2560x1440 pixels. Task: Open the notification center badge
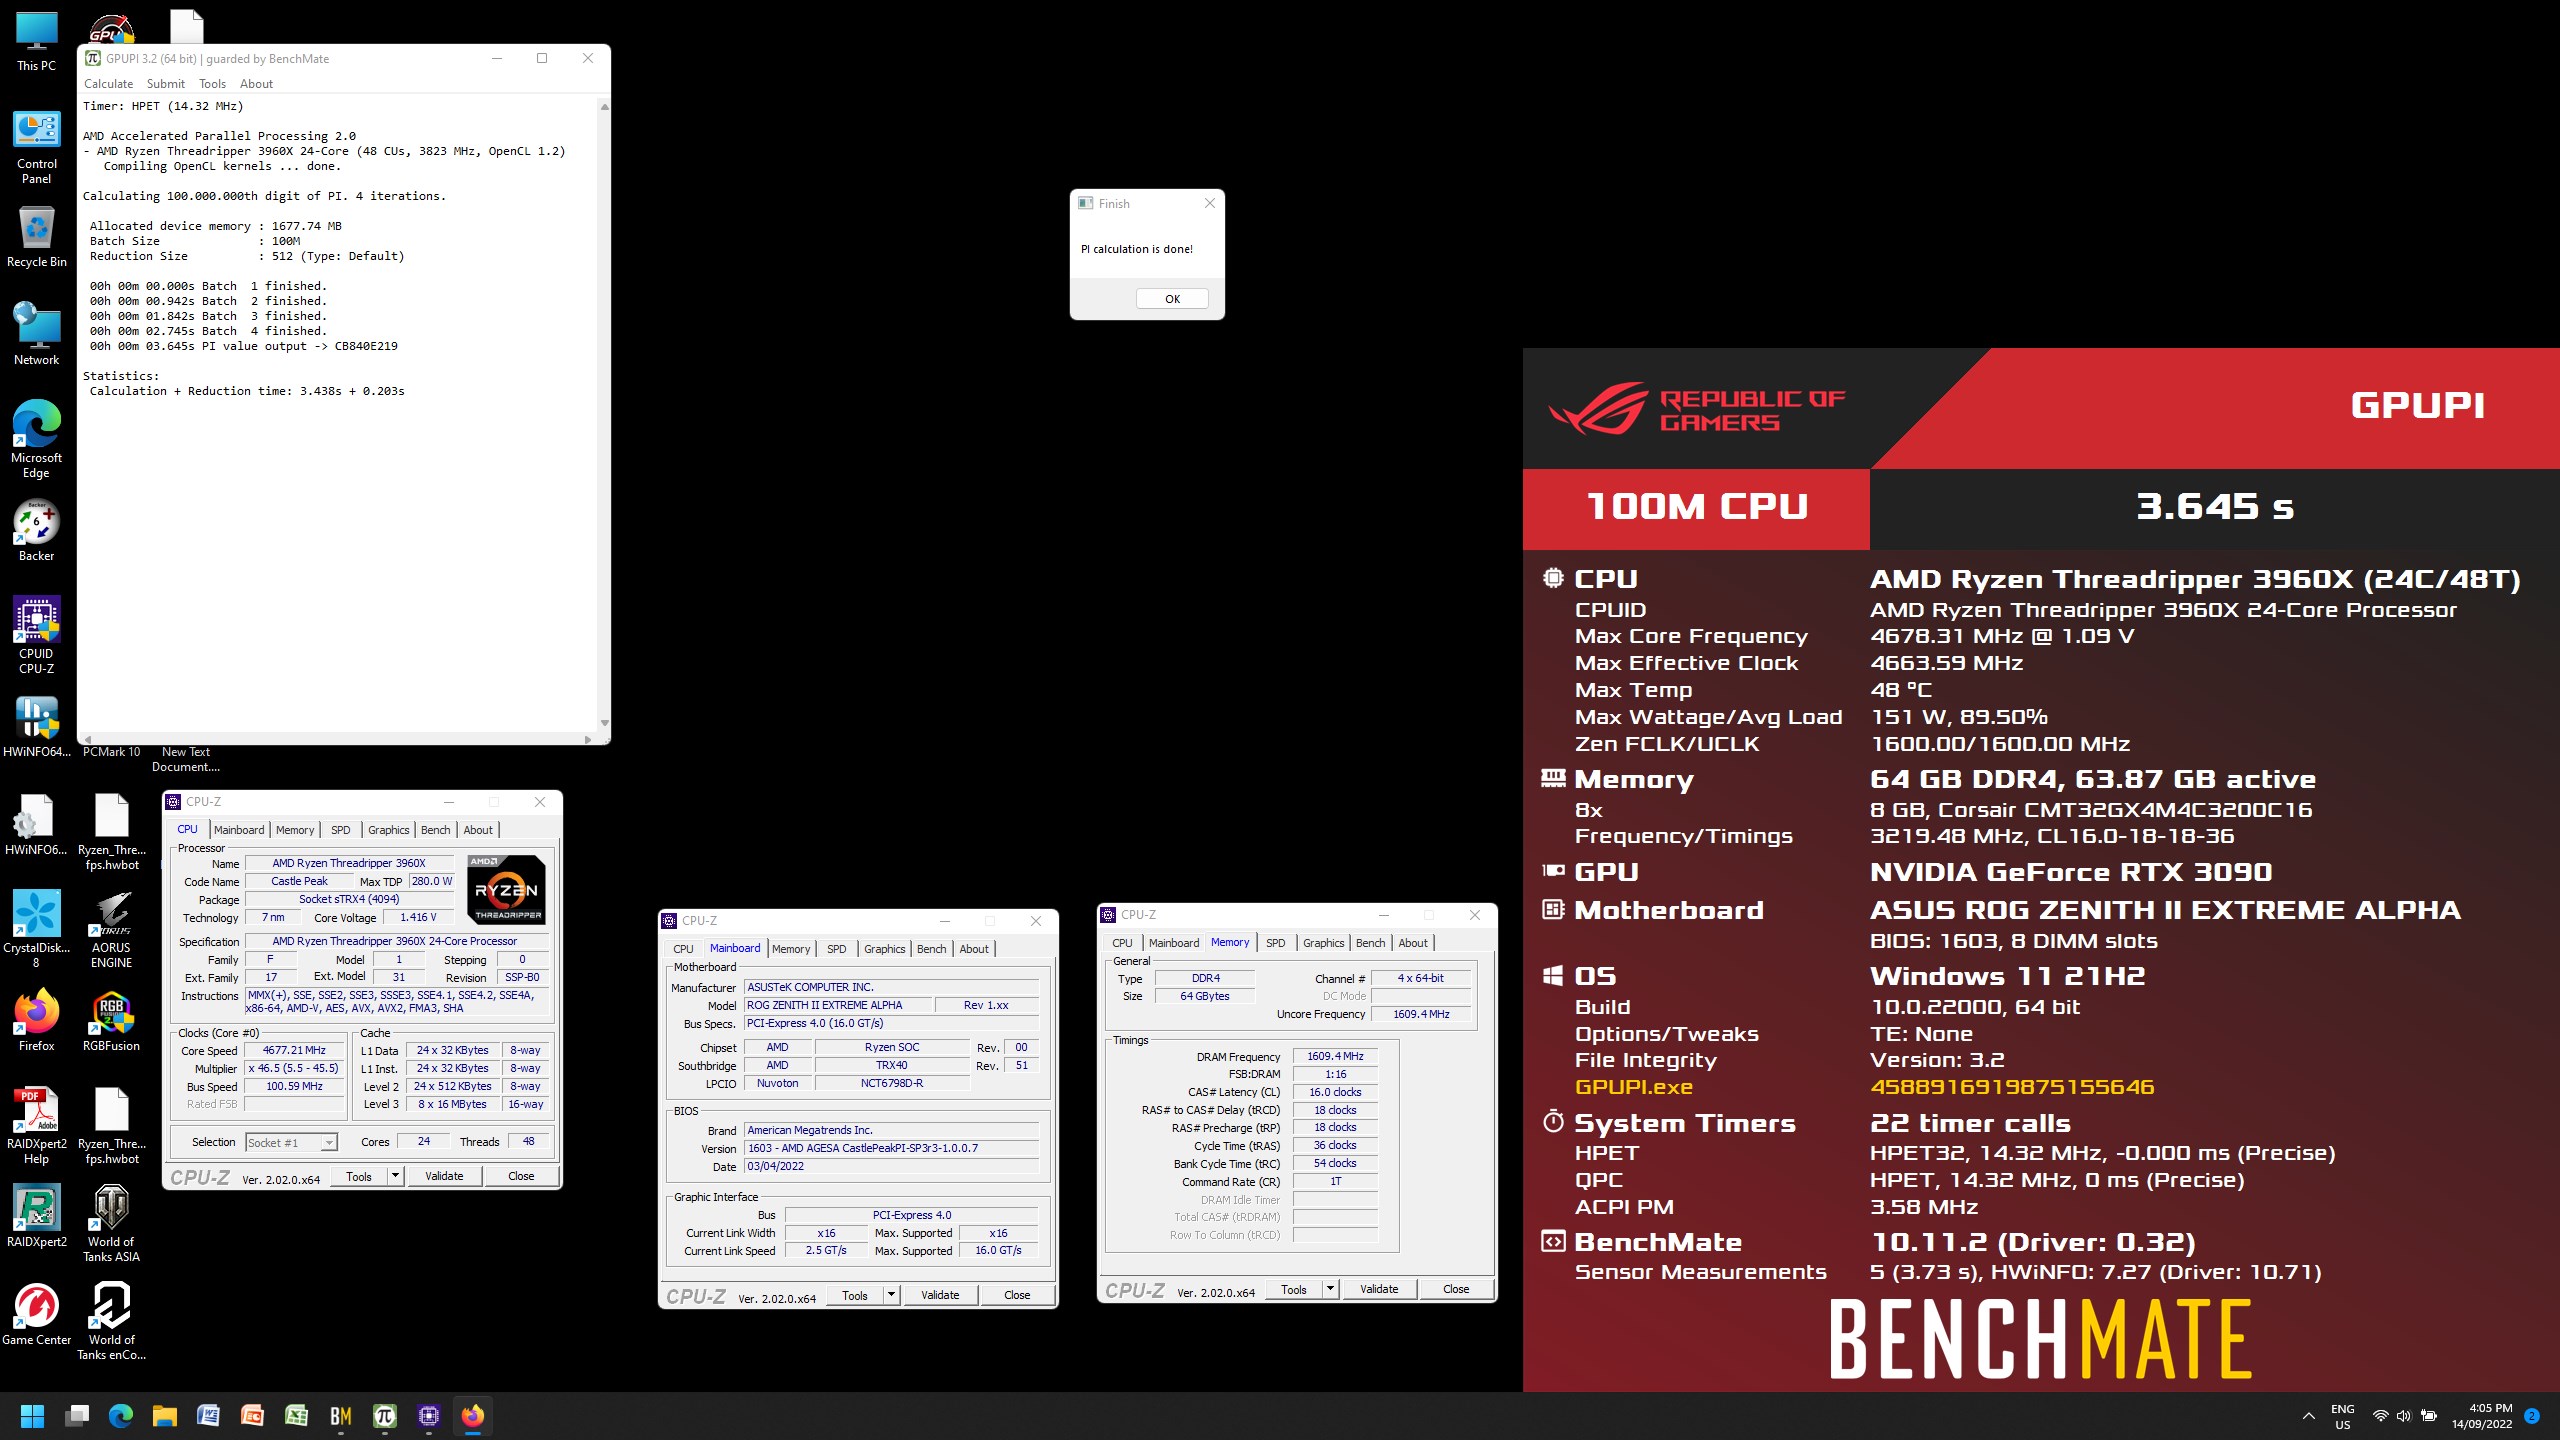[2532, 1416]
